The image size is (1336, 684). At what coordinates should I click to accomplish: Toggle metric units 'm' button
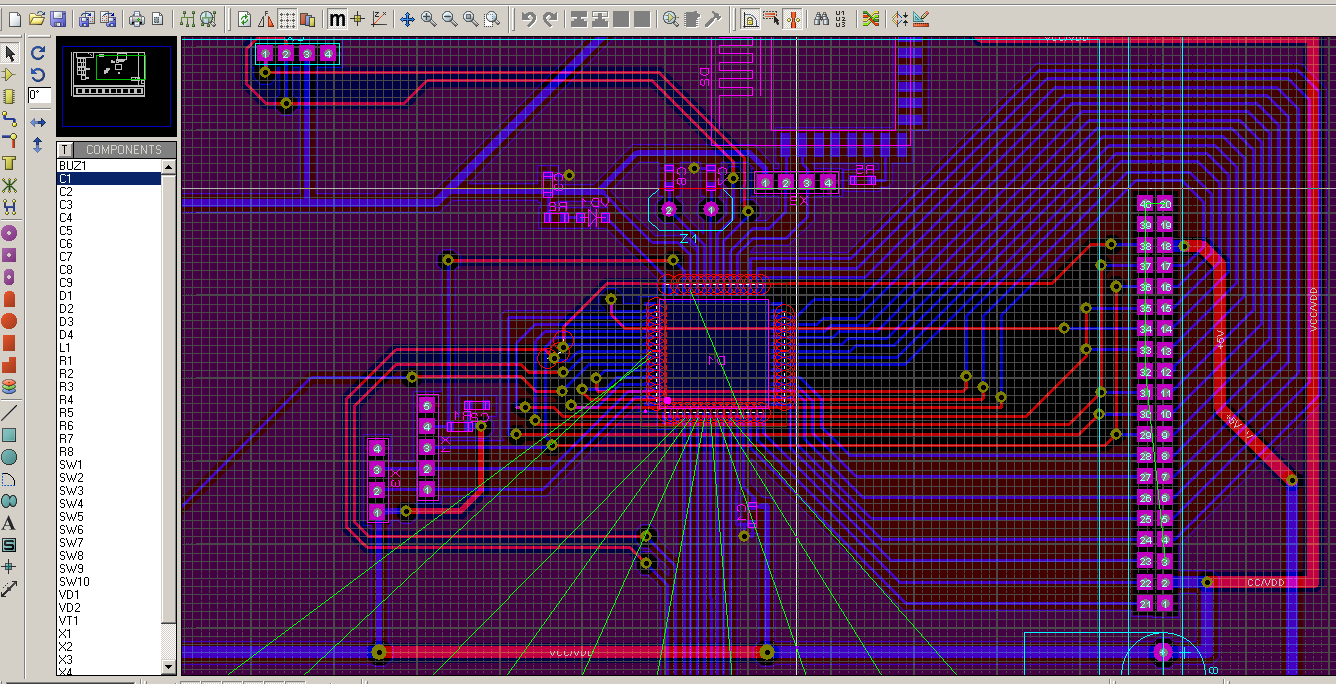pos(337,19)
